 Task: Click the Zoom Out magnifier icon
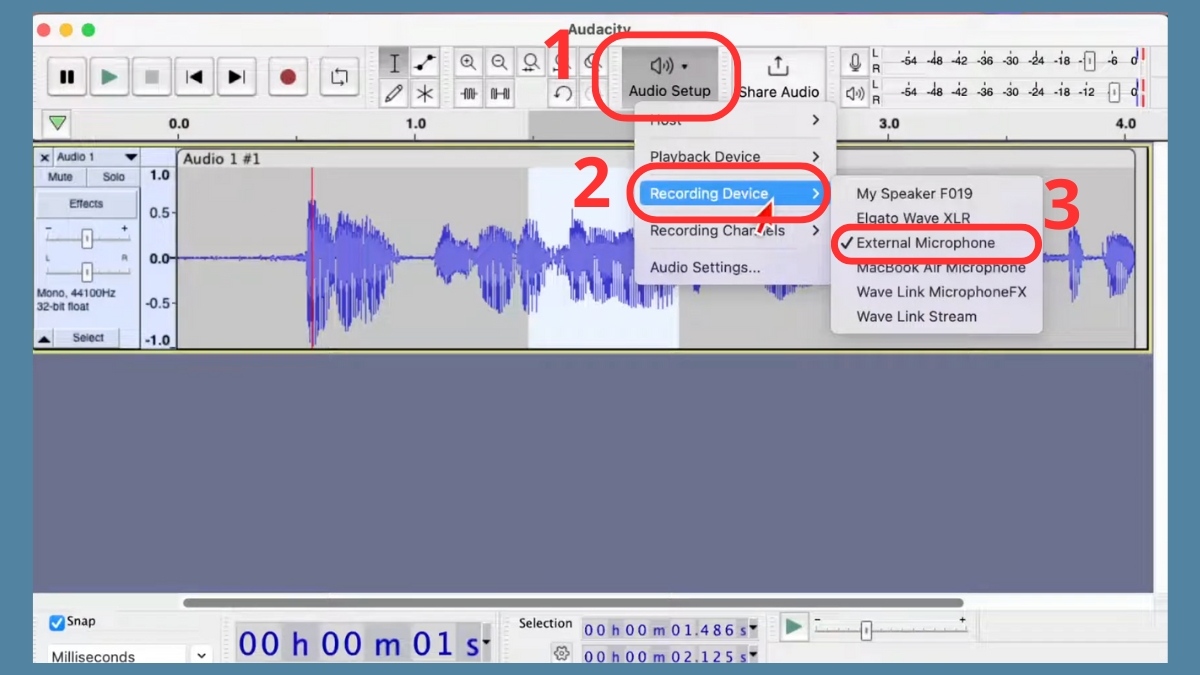coord(499,63)
